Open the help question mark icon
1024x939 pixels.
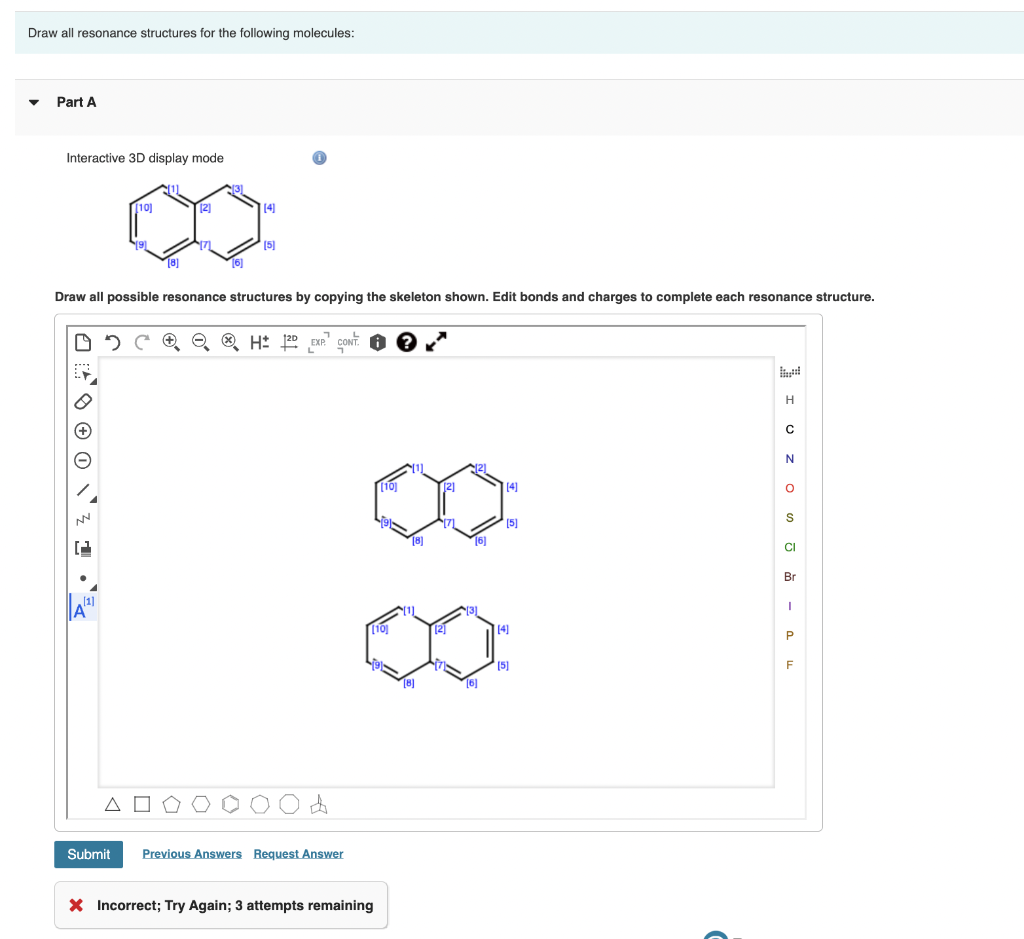406,342
